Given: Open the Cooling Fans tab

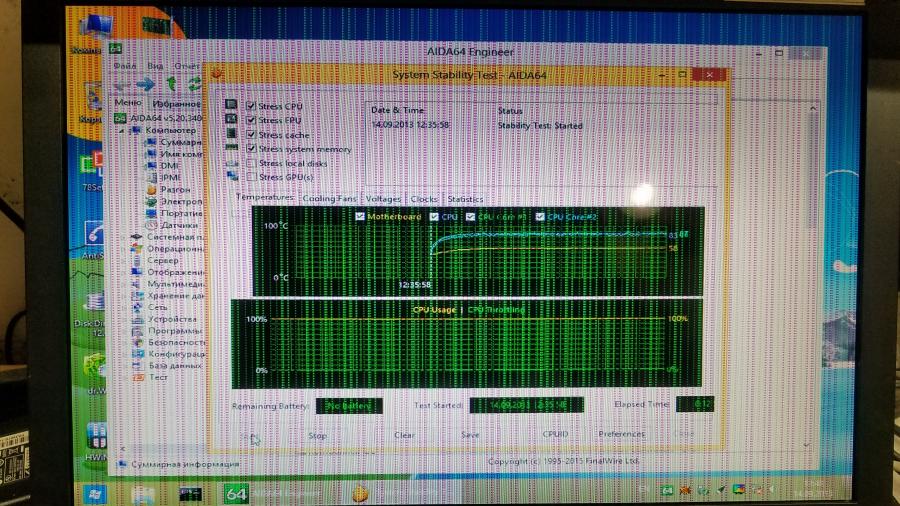Looking at the screenshot, I should click(x=329, y=198).
